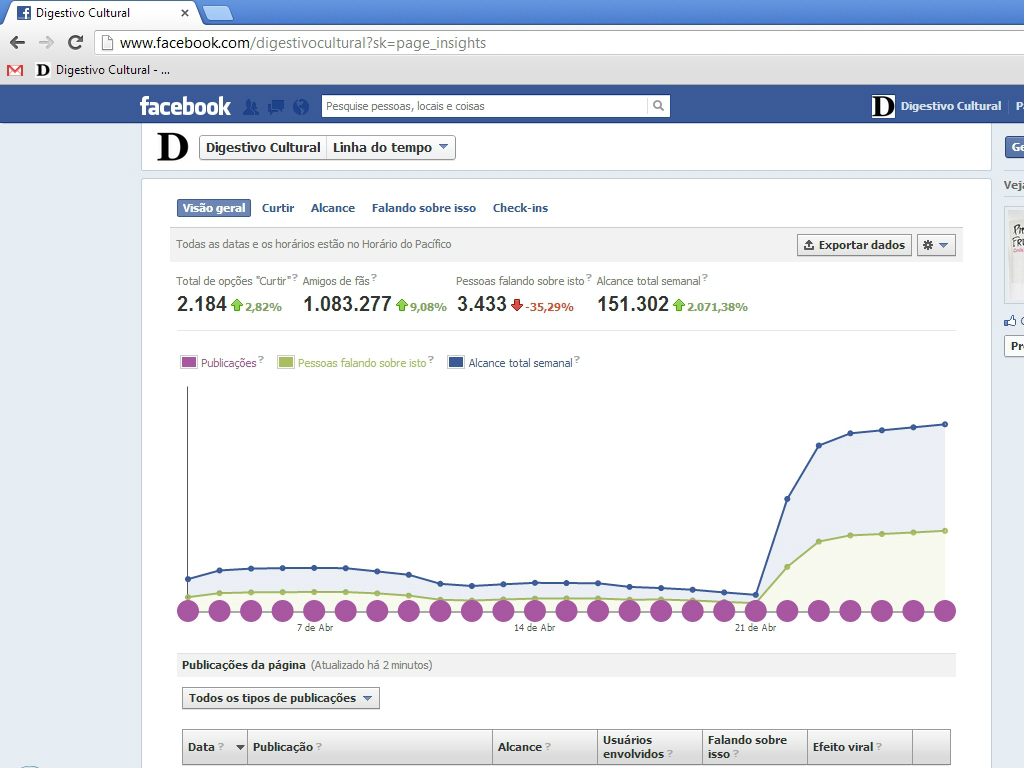Click help mark in Alcance column header
Image resolution: width=1024 pixels, height=768 pixels.
[548, 746]
